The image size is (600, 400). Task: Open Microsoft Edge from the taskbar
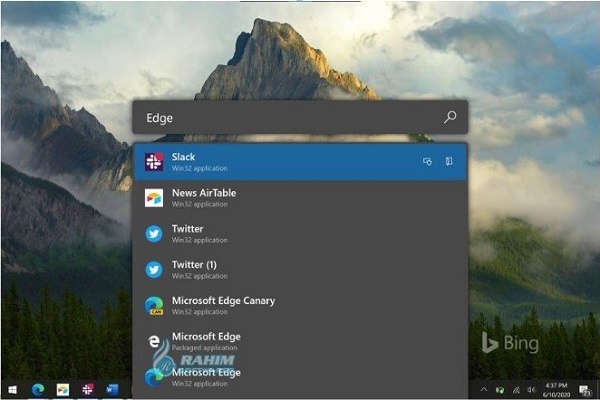(x=38, y=390)
